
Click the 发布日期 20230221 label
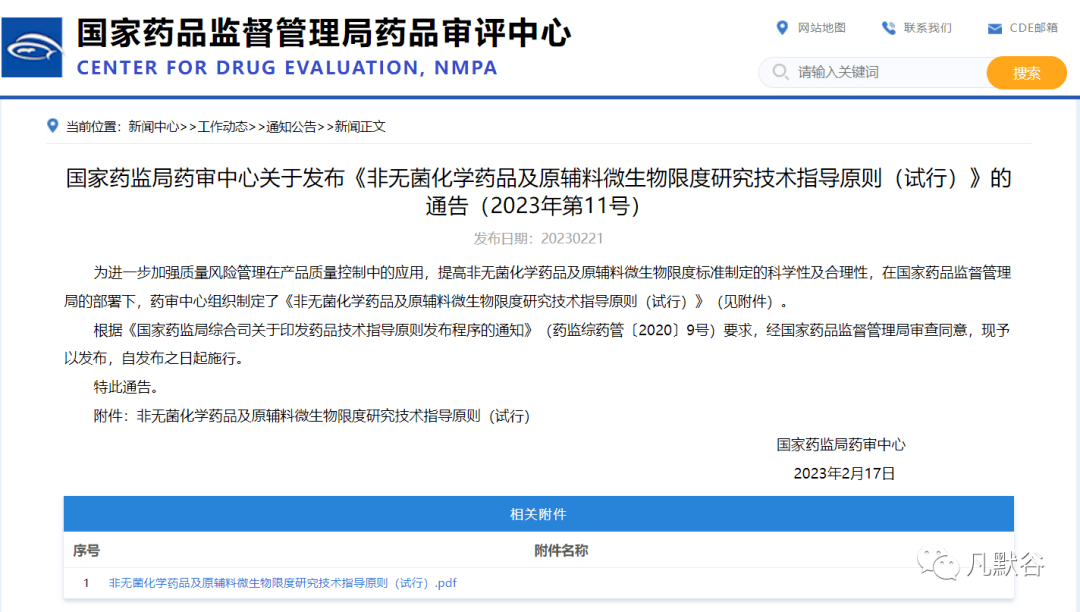540,237
